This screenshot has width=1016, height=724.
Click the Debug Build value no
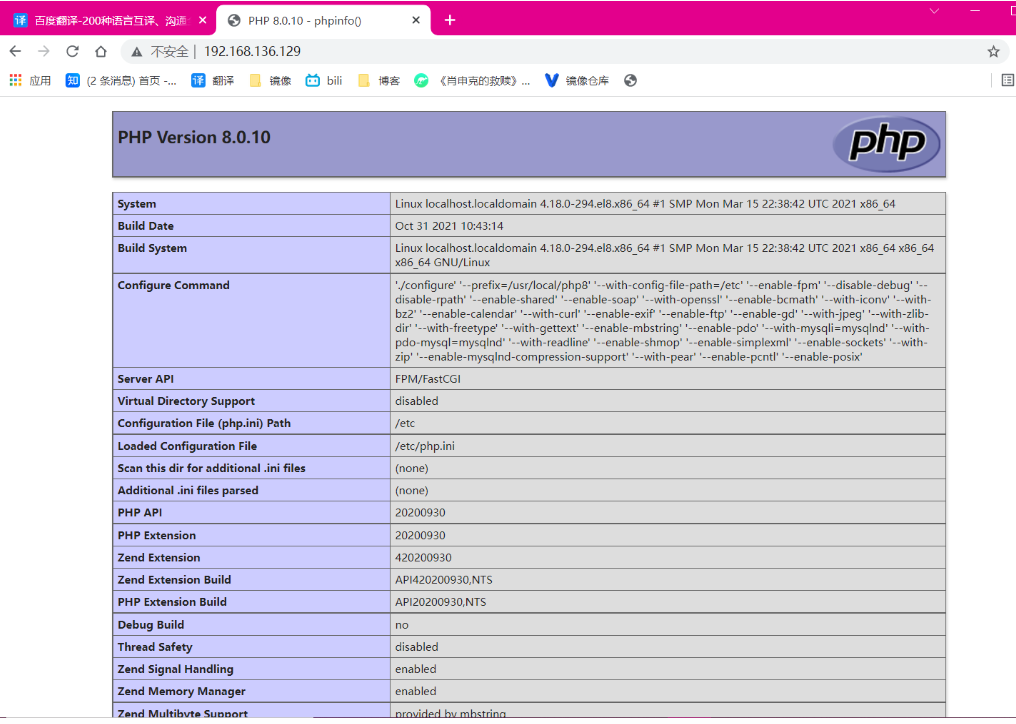pyautogui.click(x=402, y=625)
